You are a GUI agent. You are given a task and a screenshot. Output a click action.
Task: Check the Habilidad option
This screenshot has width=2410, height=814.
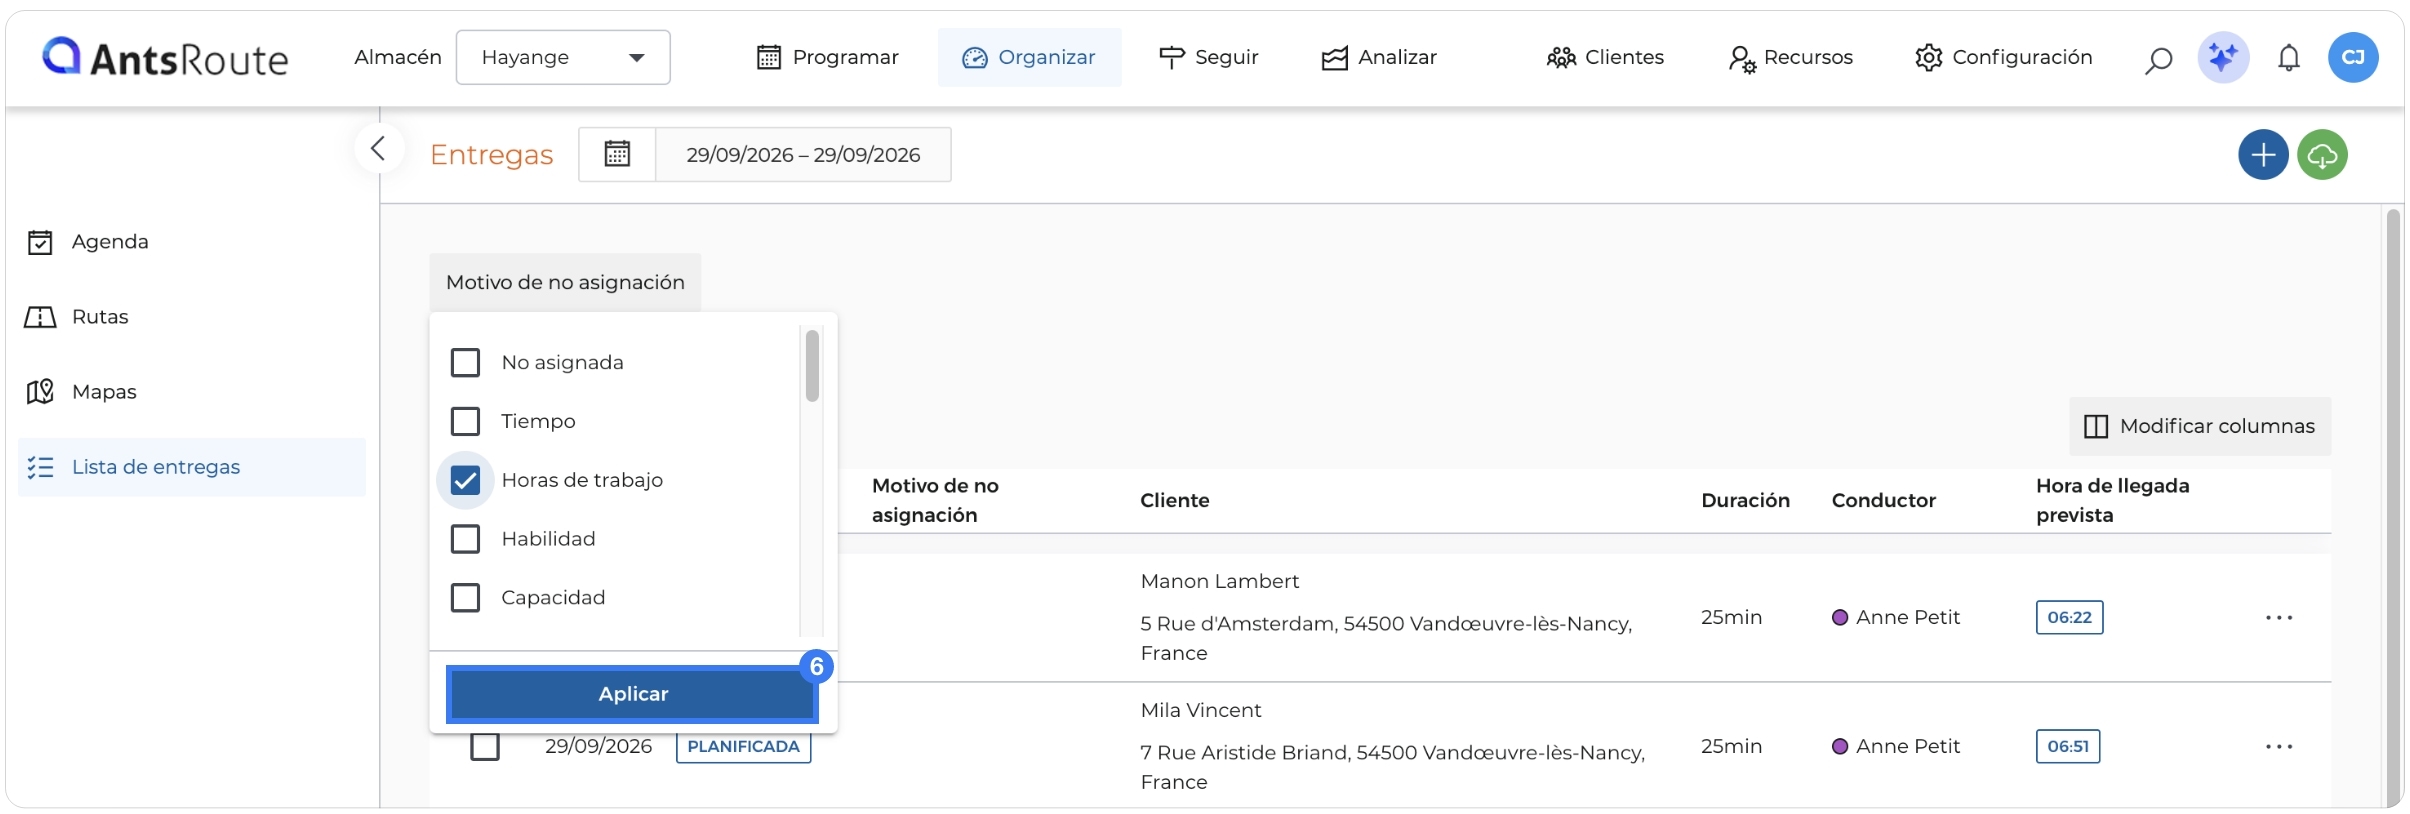pos(465,539)
